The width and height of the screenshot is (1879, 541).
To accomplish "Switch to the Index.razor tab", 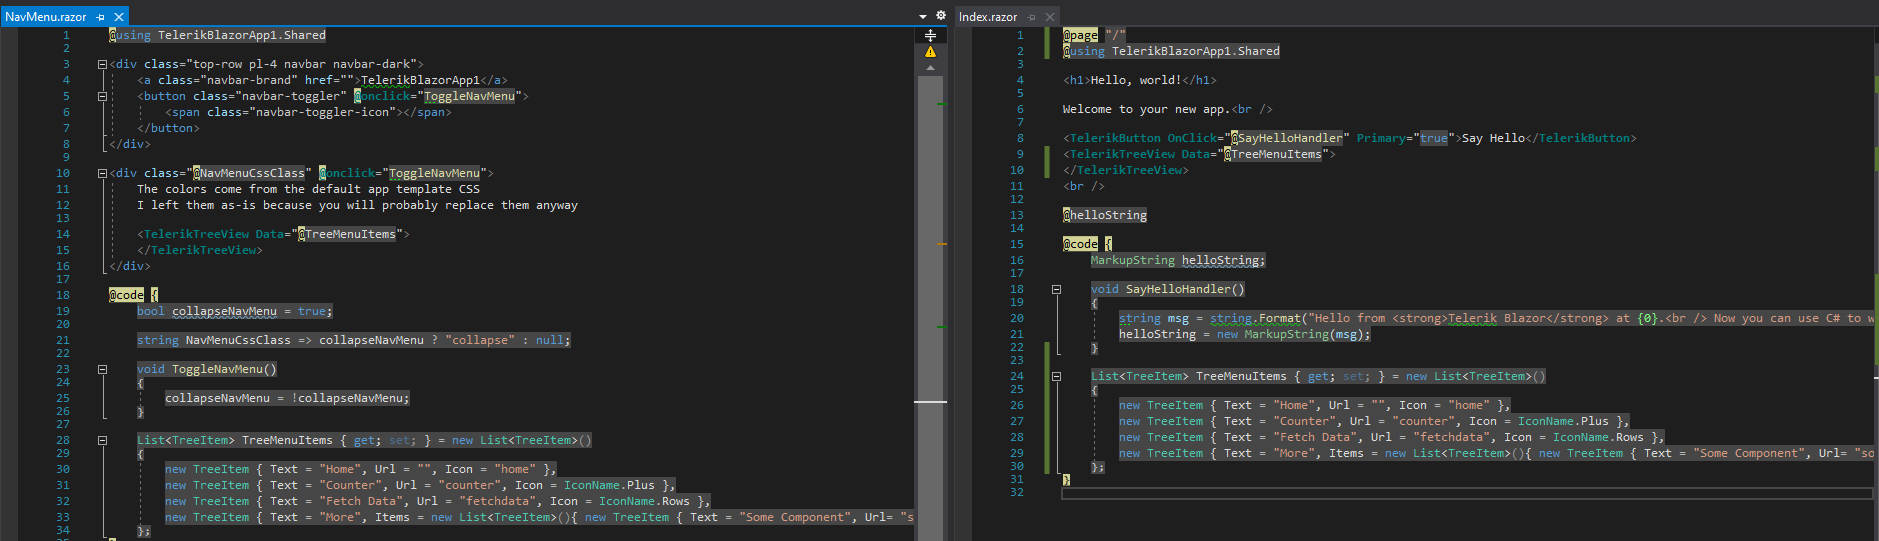I will tap(988, 17).
